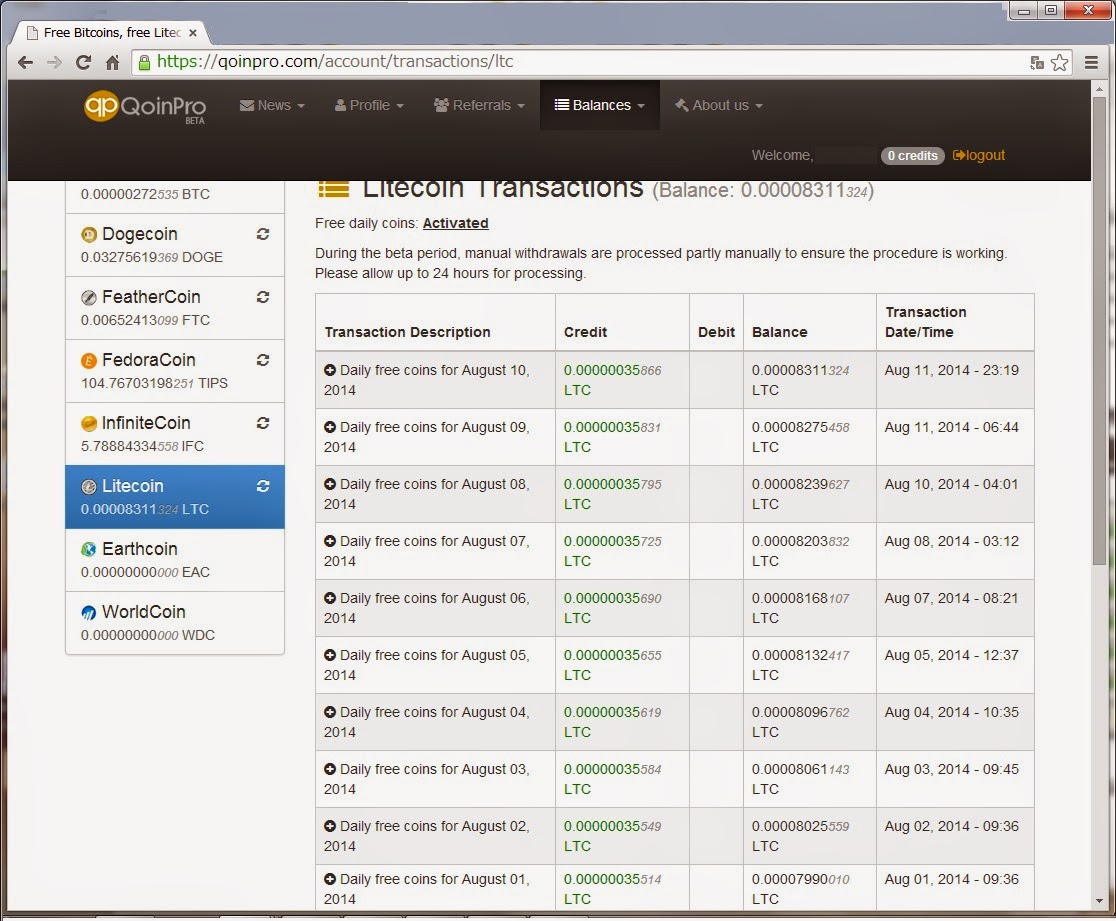Expand the August 03 transaction plus icon
The width and height of the screenshot is (1116, 921).
pos(330,769)
